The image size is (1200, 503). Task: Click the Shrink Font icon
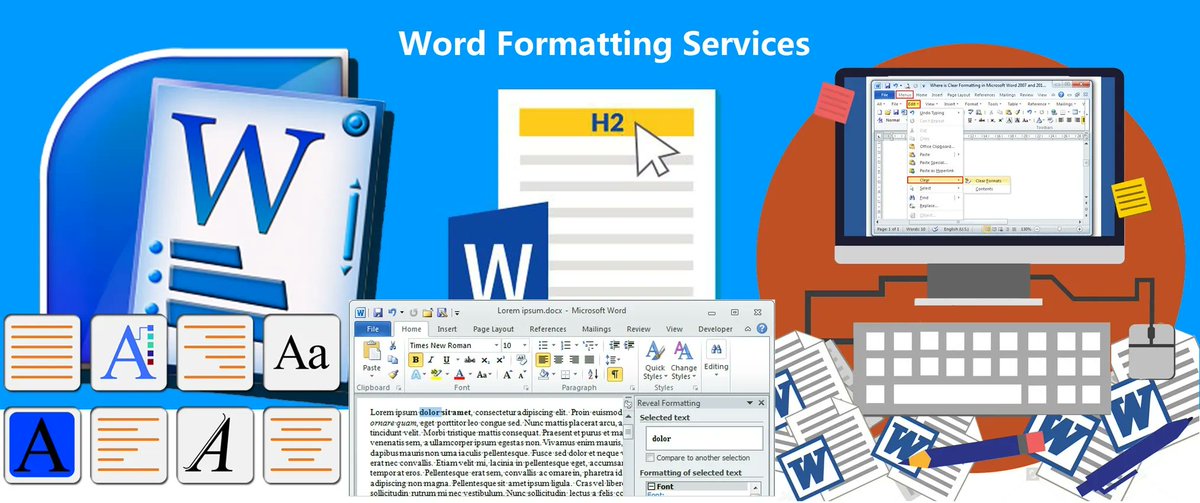coord(522,375)
